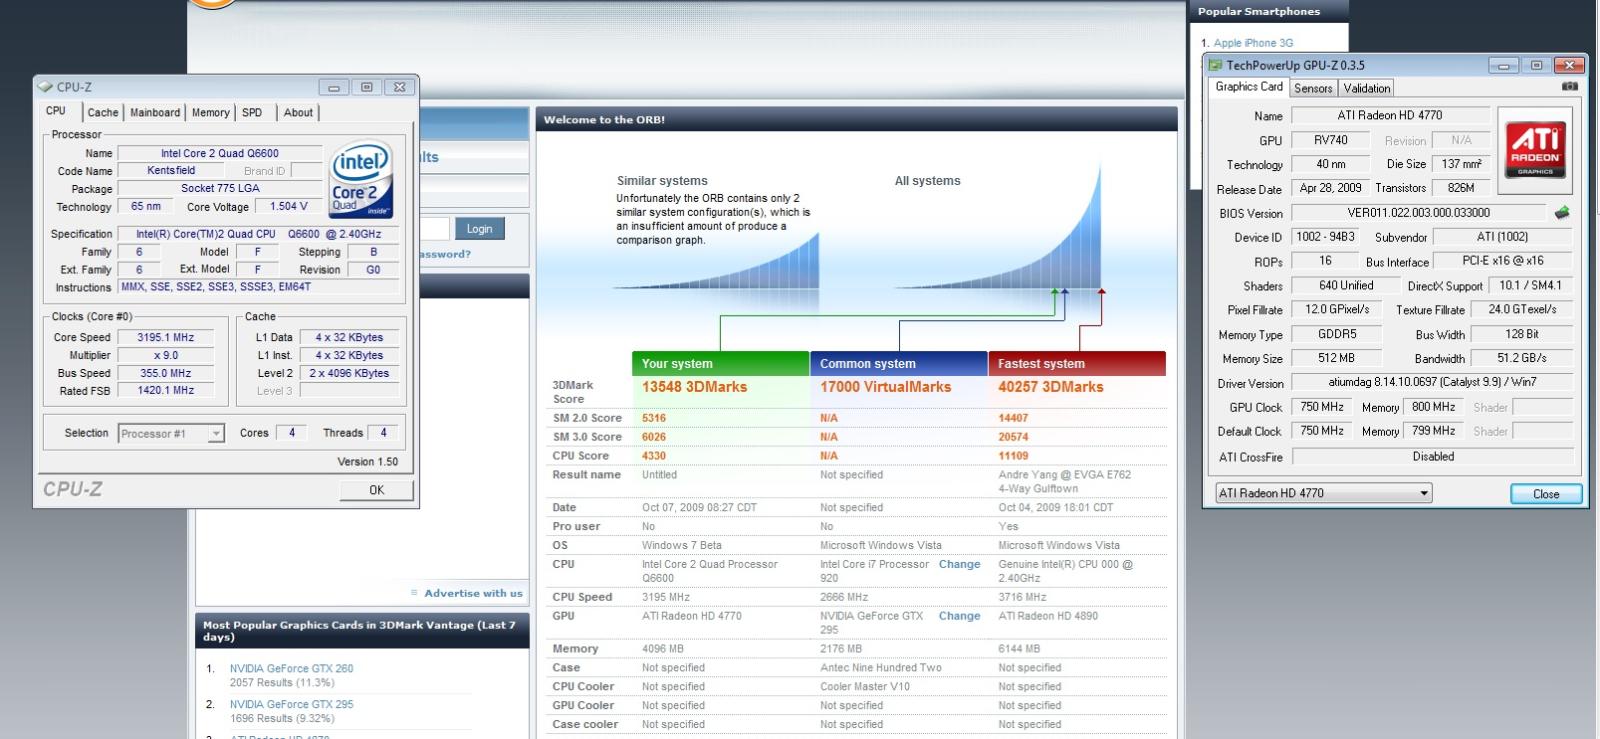Click Change link next to Intel Core i7 Processor
This screenshot has width=1600, height=739.
(959, 564)
